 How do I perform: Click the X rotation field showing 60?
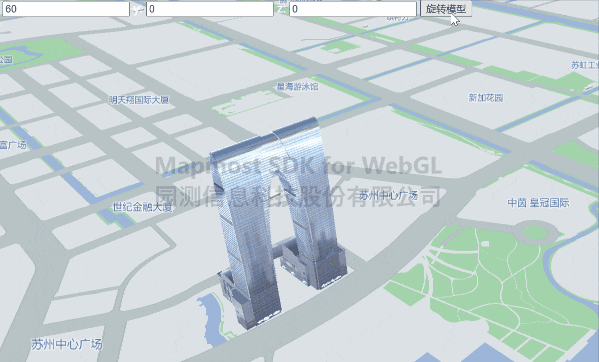click(66, 9)
